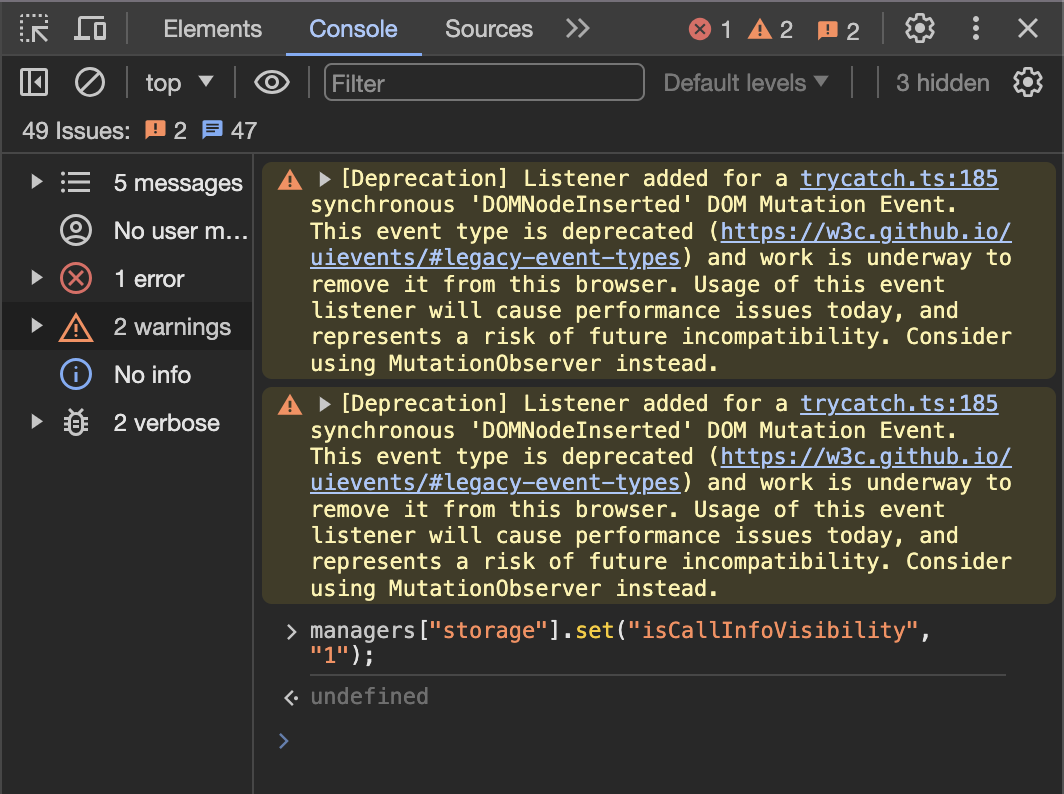Viewport: 1064px width, 794px height.
Task: Click the live expression eye icon
Action: point(271,82)
